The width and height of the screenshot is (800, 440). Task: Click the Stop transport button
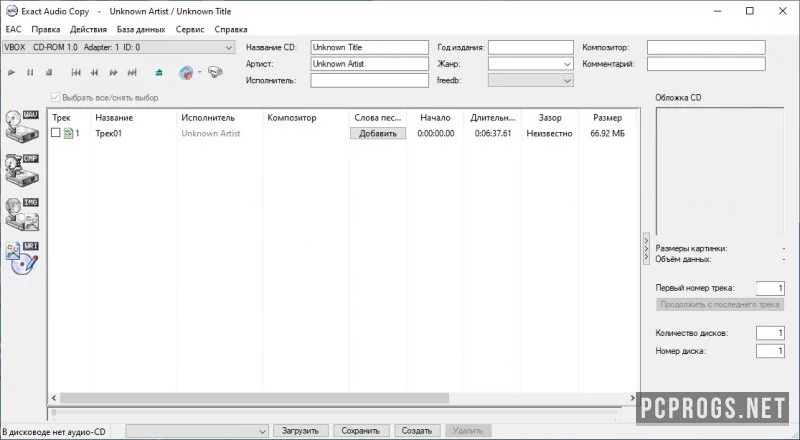49,72
